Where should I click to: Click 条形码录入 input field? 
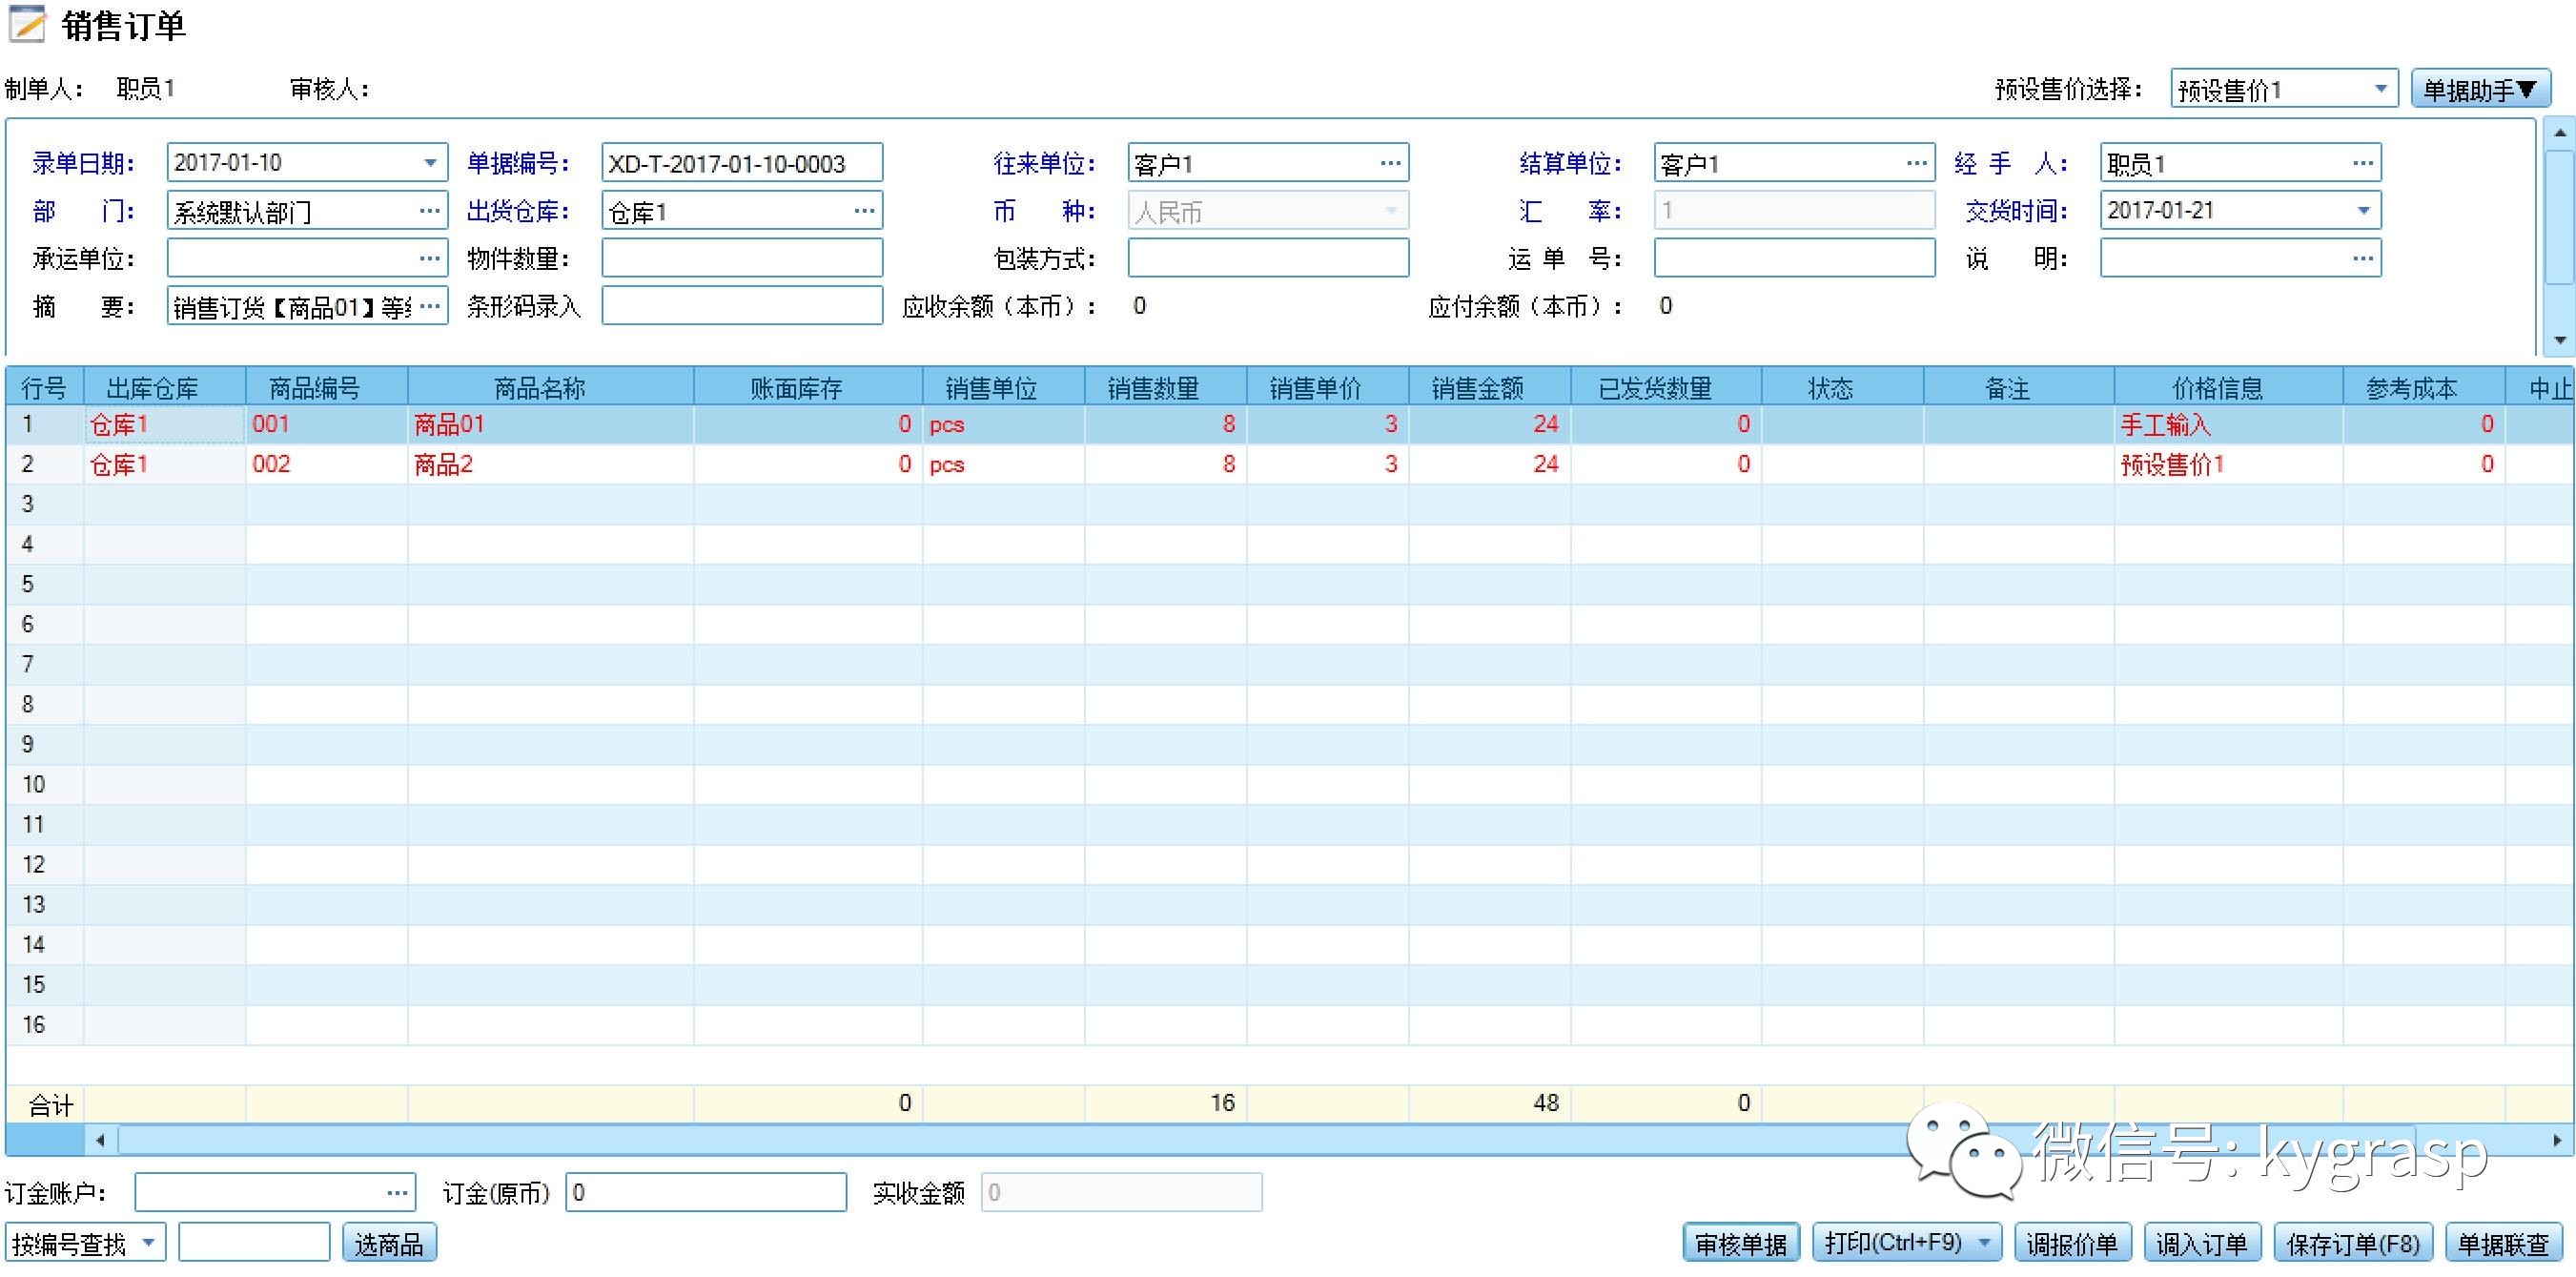point(741,306)
